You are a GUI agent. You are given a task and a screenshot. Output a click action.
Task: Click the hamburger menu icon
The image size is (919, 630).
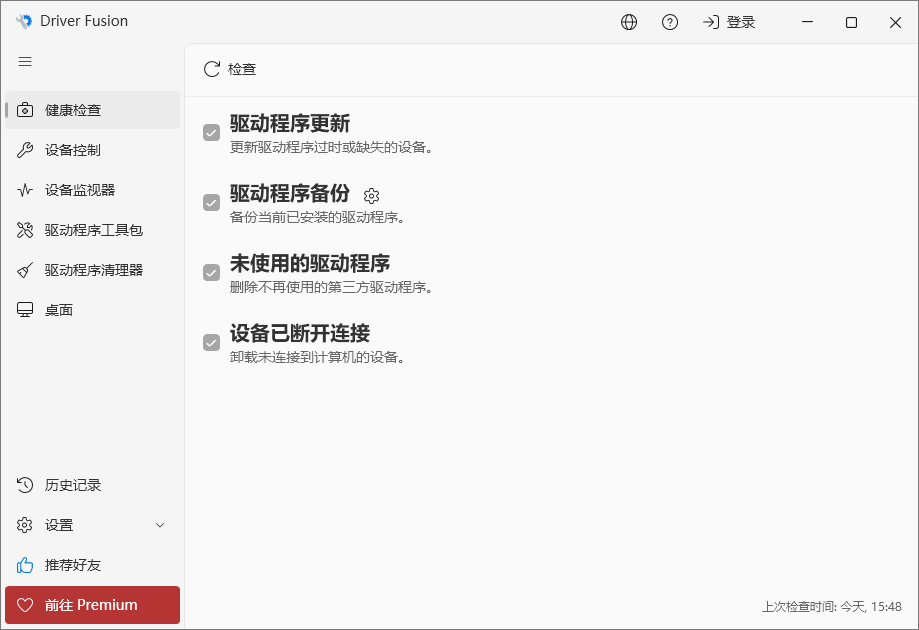[x=25, y=62]
